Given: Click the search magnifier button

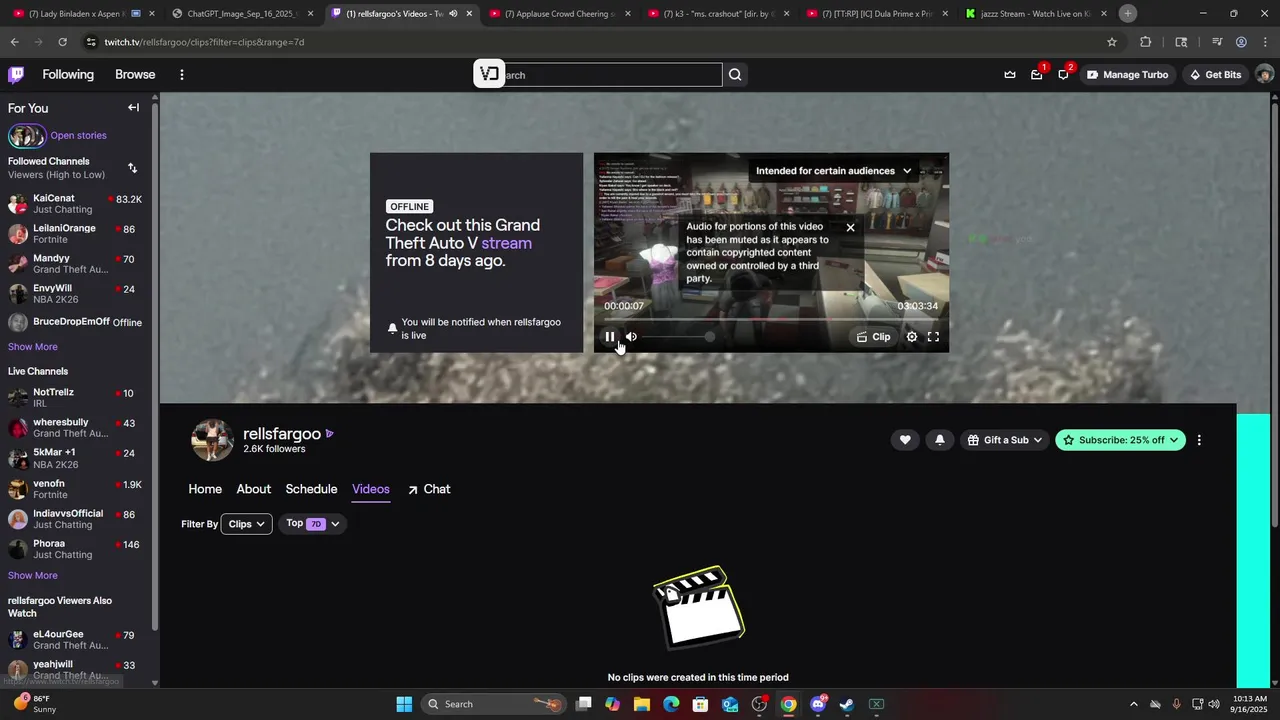Looking at the screenshot, I should point(735,75).
